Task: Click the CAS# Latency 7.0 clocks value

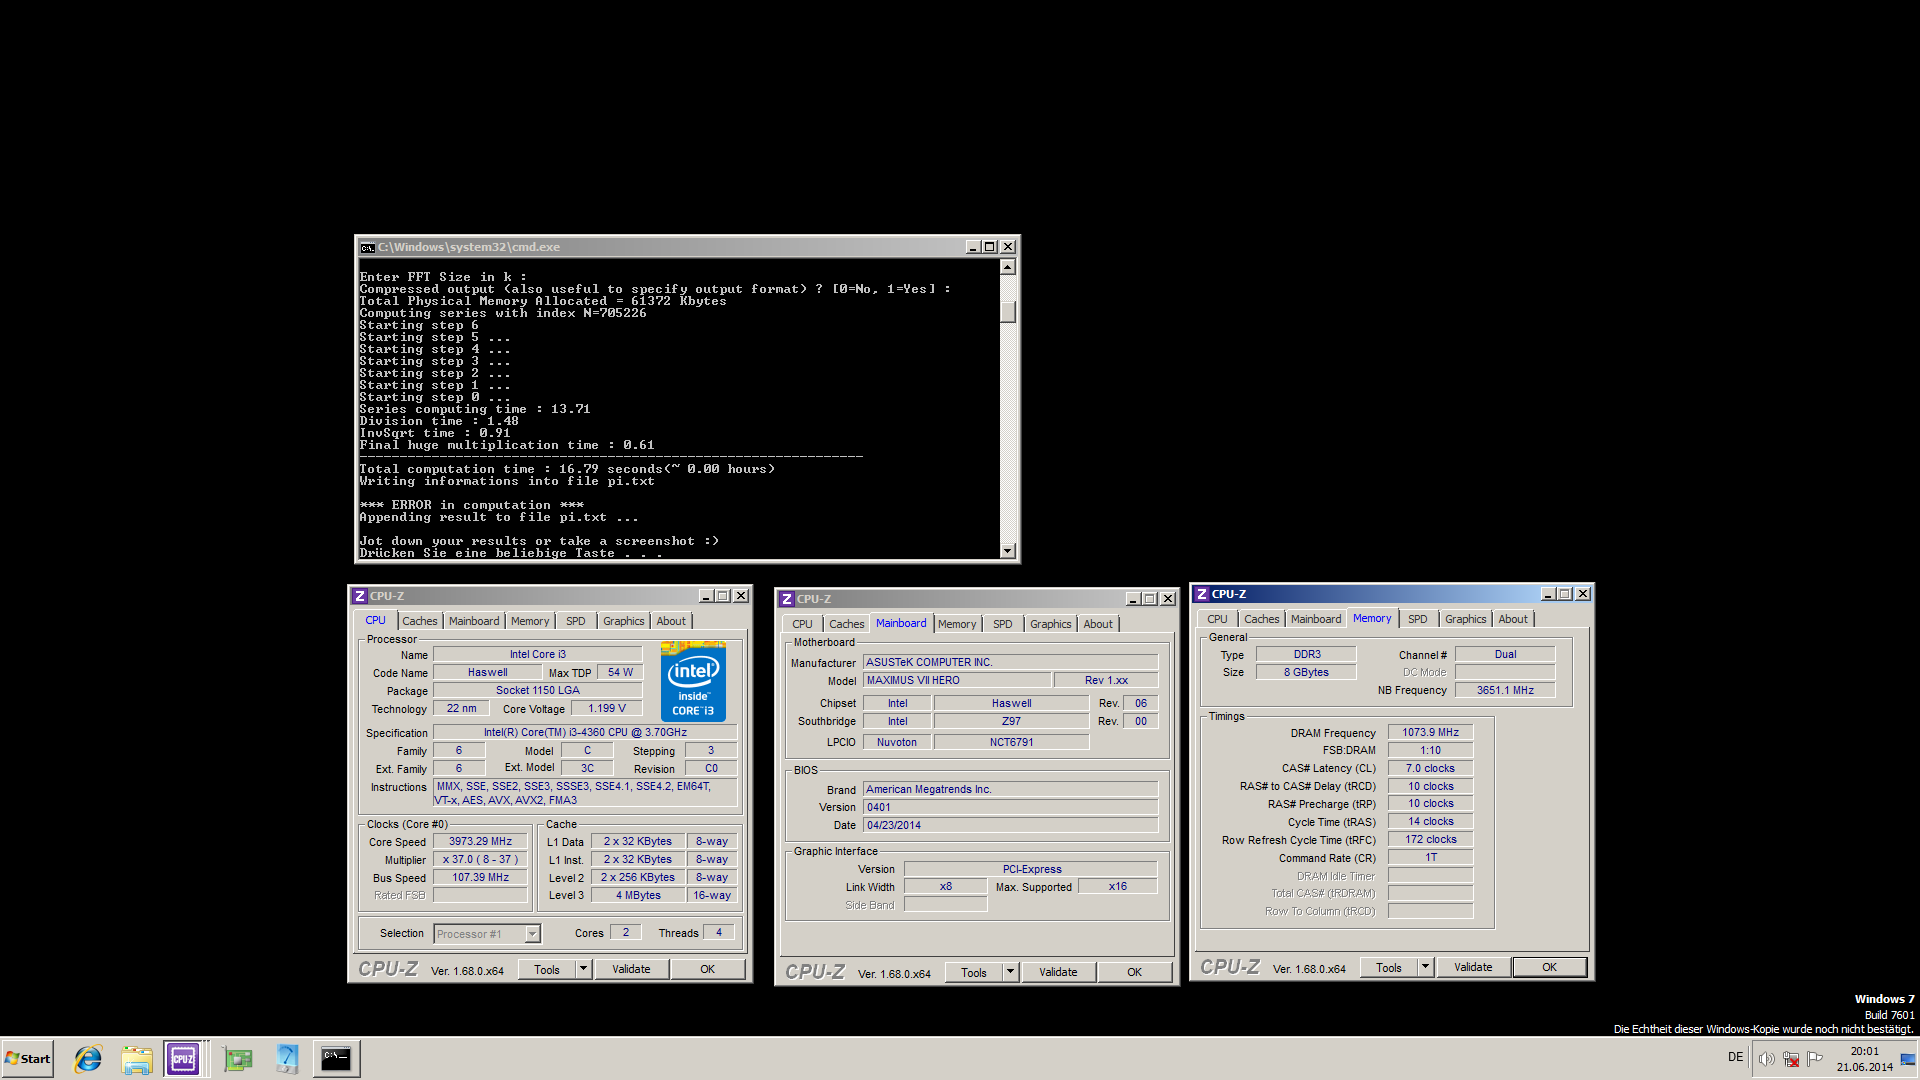Action: tap(1430, 768)
